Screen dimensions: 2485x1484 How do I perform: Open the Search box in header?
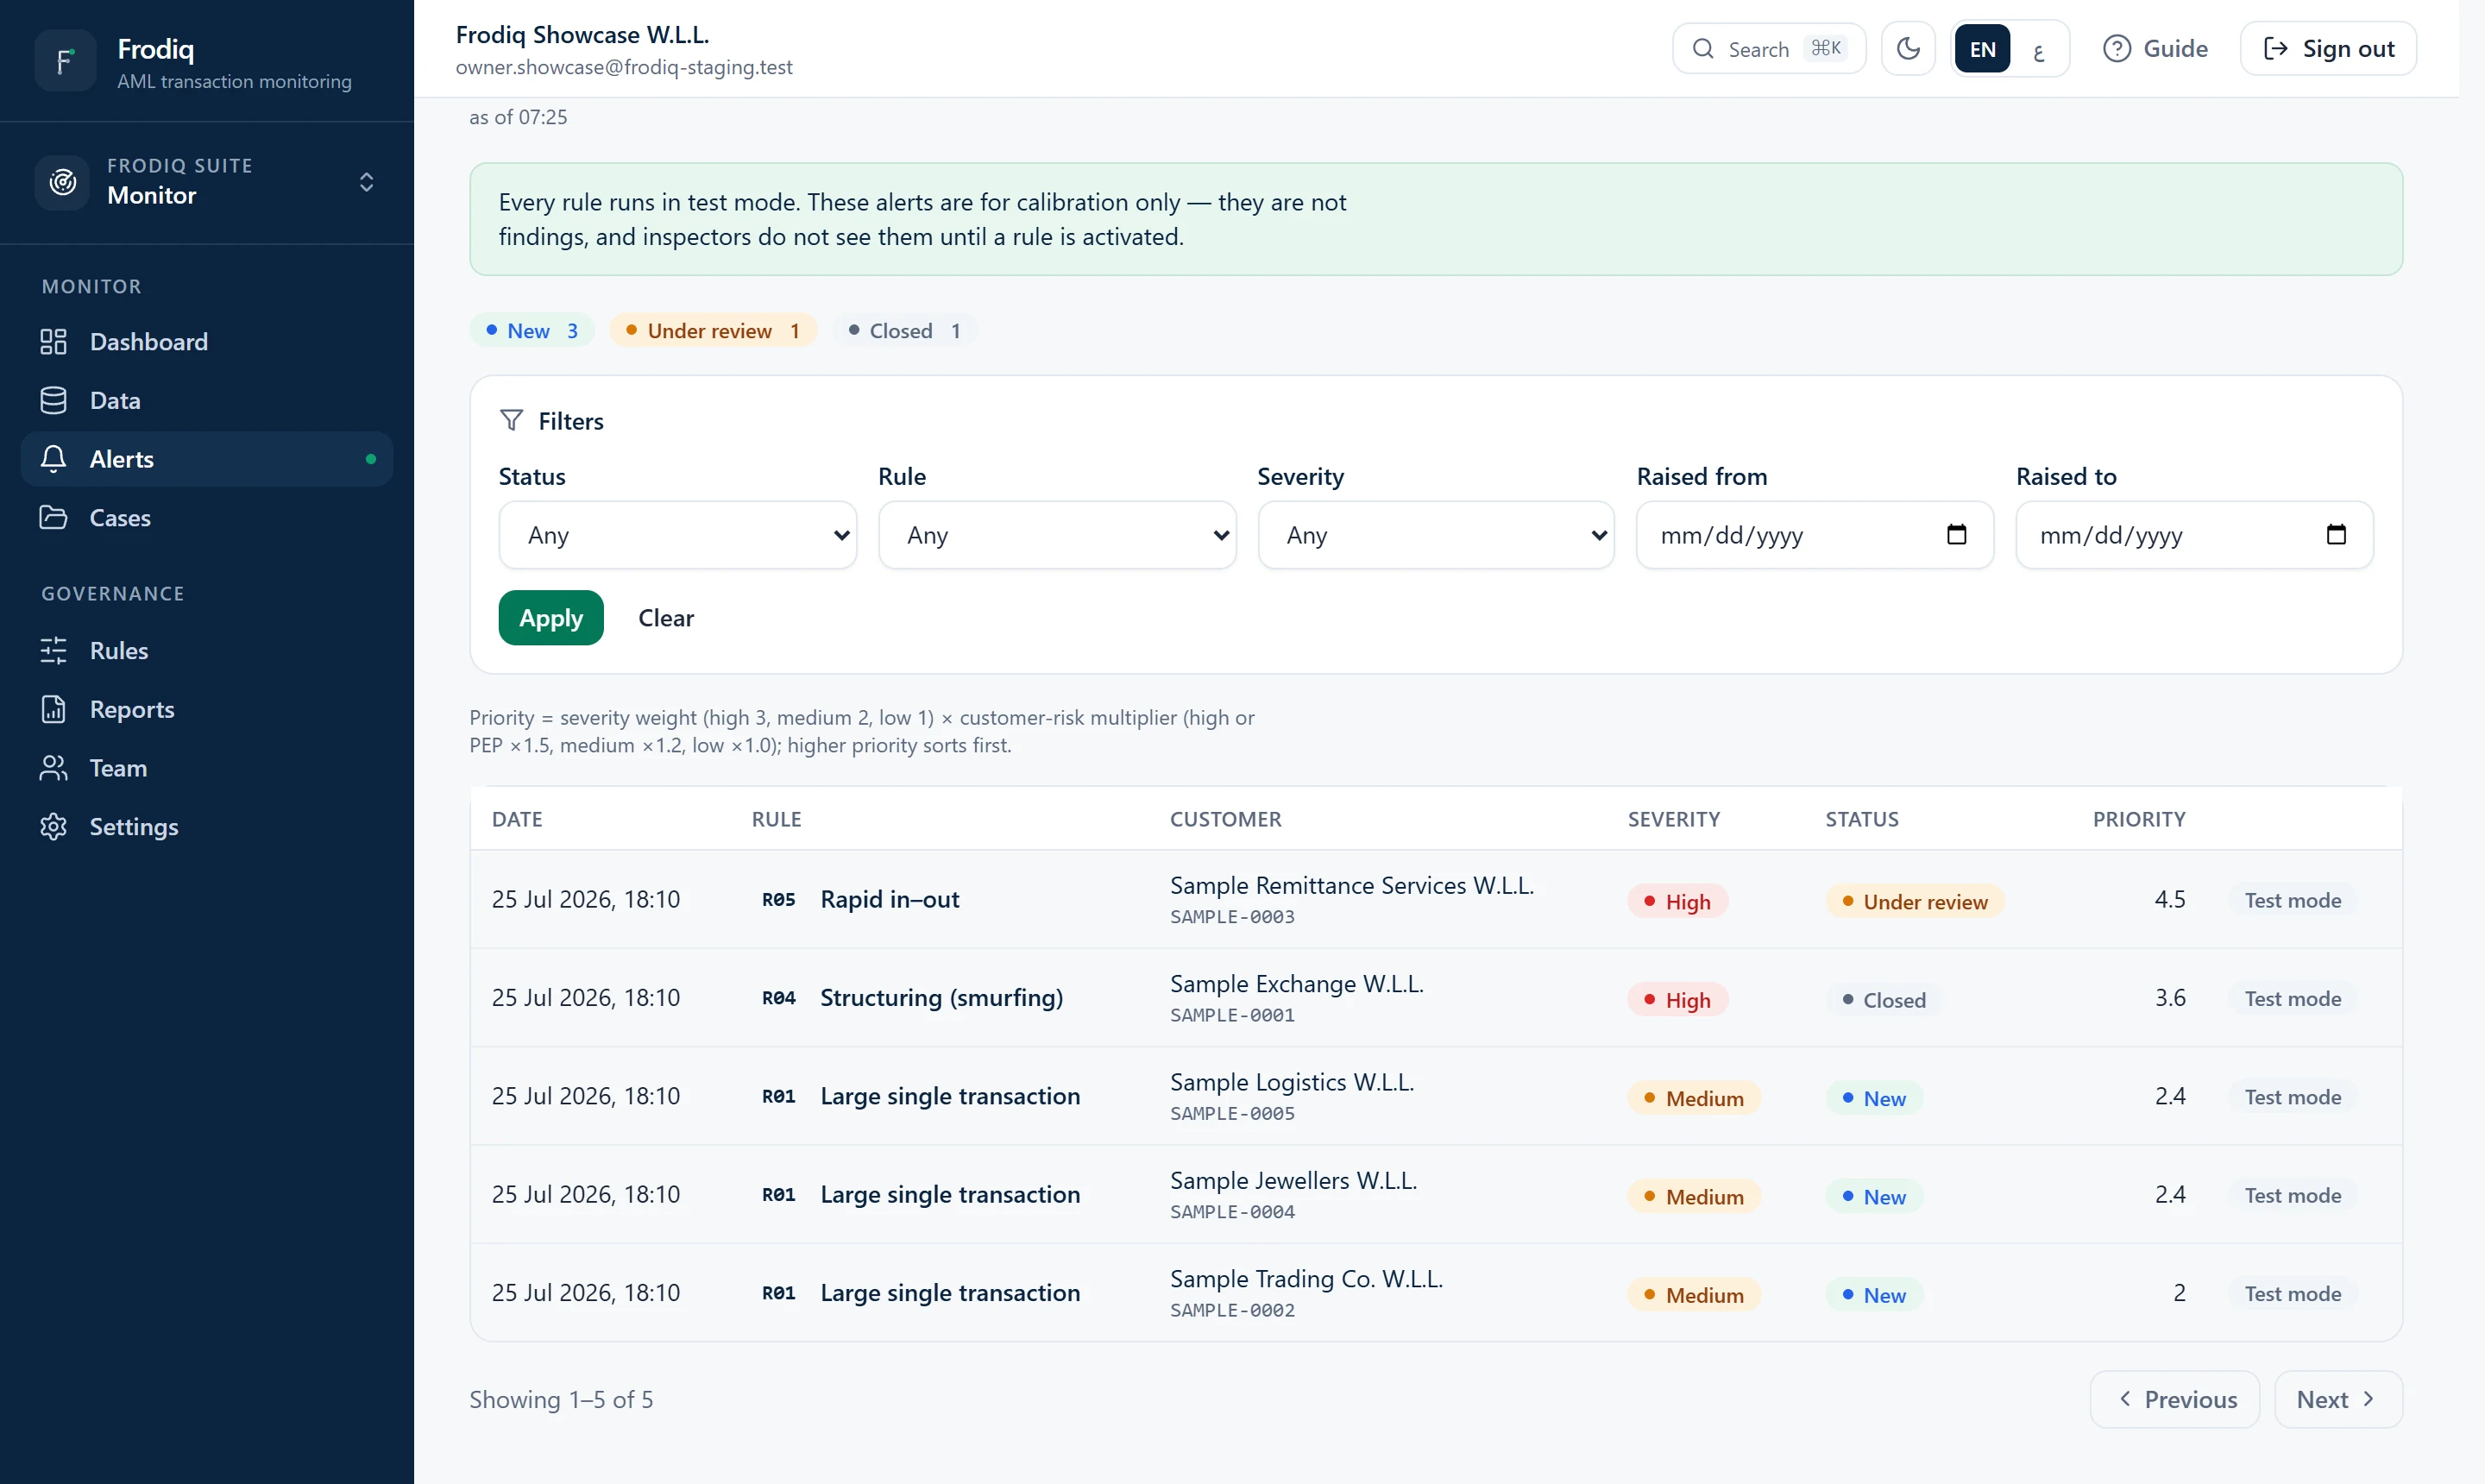pos(1768,49)
